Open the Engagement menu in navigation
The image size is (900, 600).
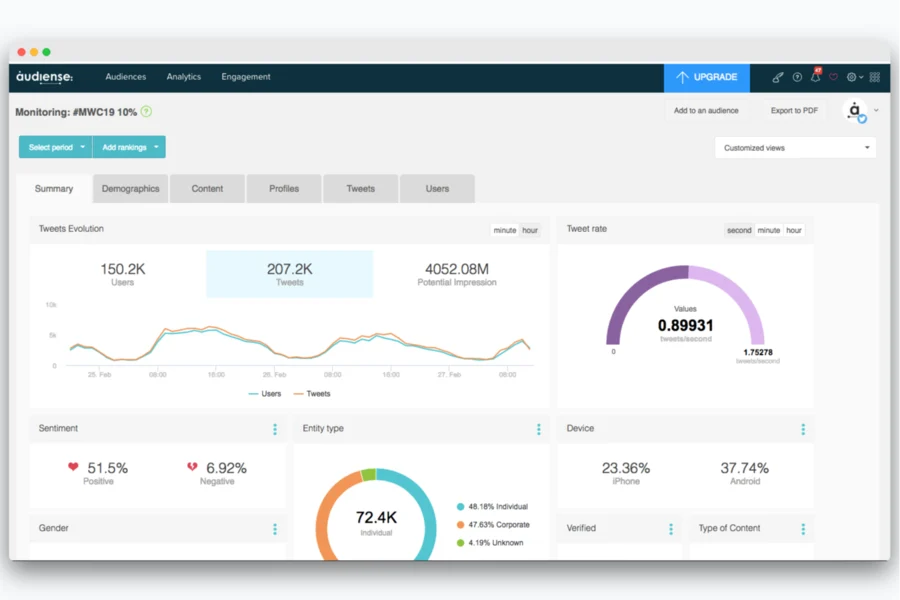[245, 77]
